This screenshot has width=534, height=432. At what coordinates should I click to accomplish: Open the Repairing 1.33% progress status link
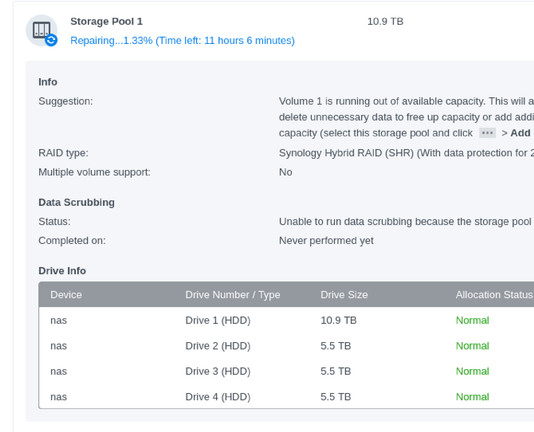coord(182,41)
